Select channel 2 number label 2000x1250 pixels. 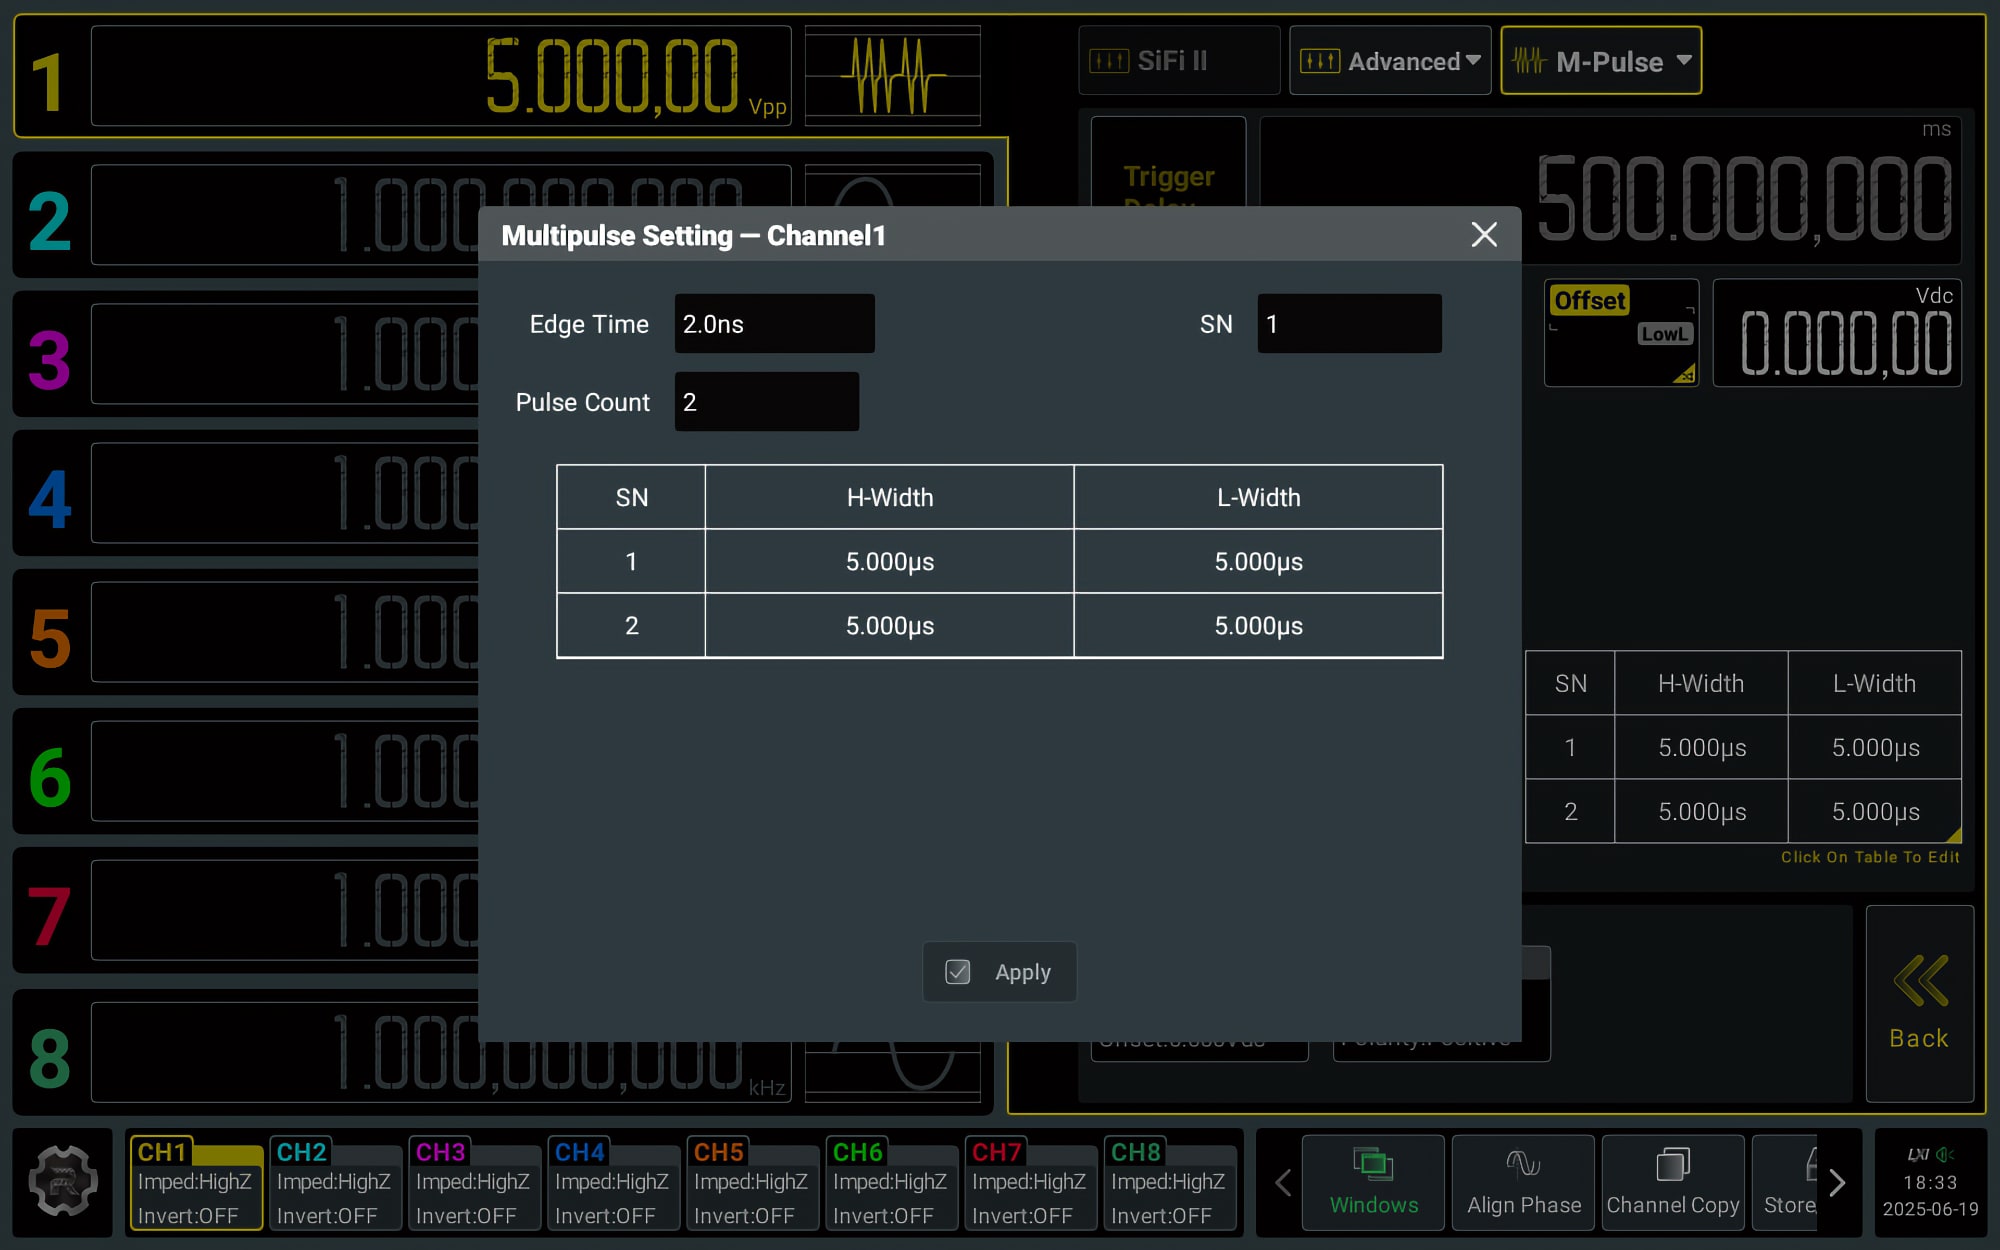[x=50, y=221]
